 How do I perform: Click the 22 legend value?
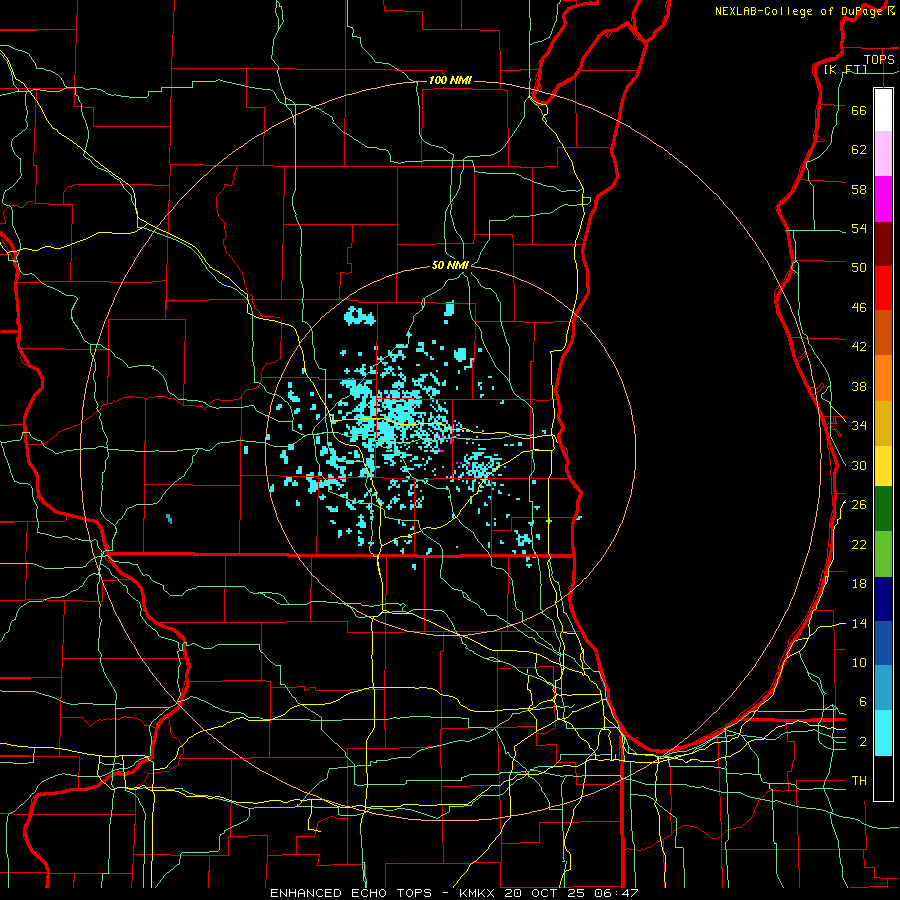click(859, 544)
